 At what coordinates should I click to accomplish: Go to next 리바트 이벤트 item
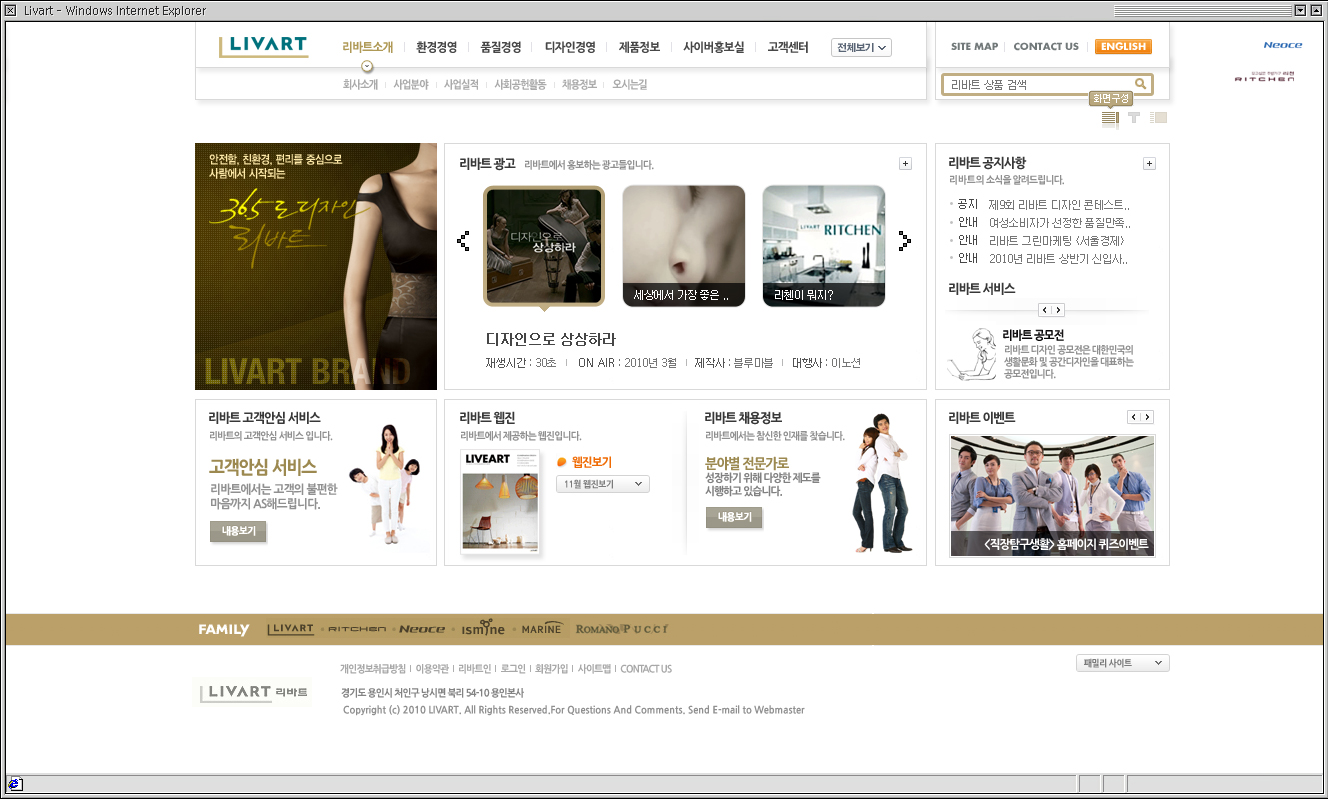(x=1147, y=417)
